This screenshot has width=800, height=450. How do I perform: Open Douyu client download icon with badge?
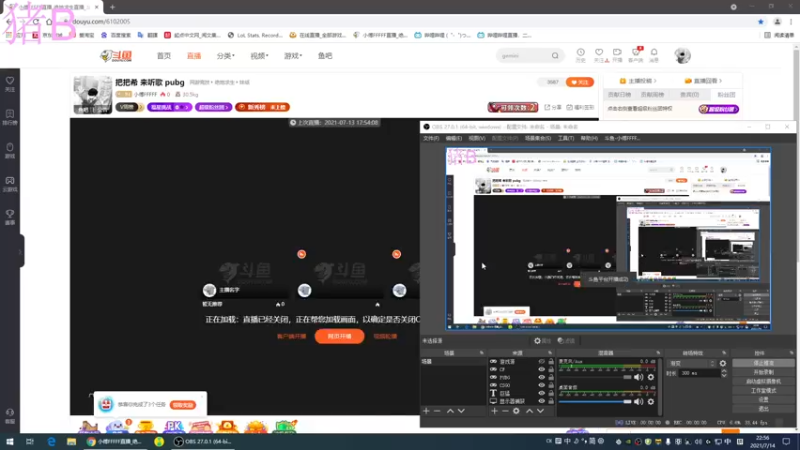636,55
